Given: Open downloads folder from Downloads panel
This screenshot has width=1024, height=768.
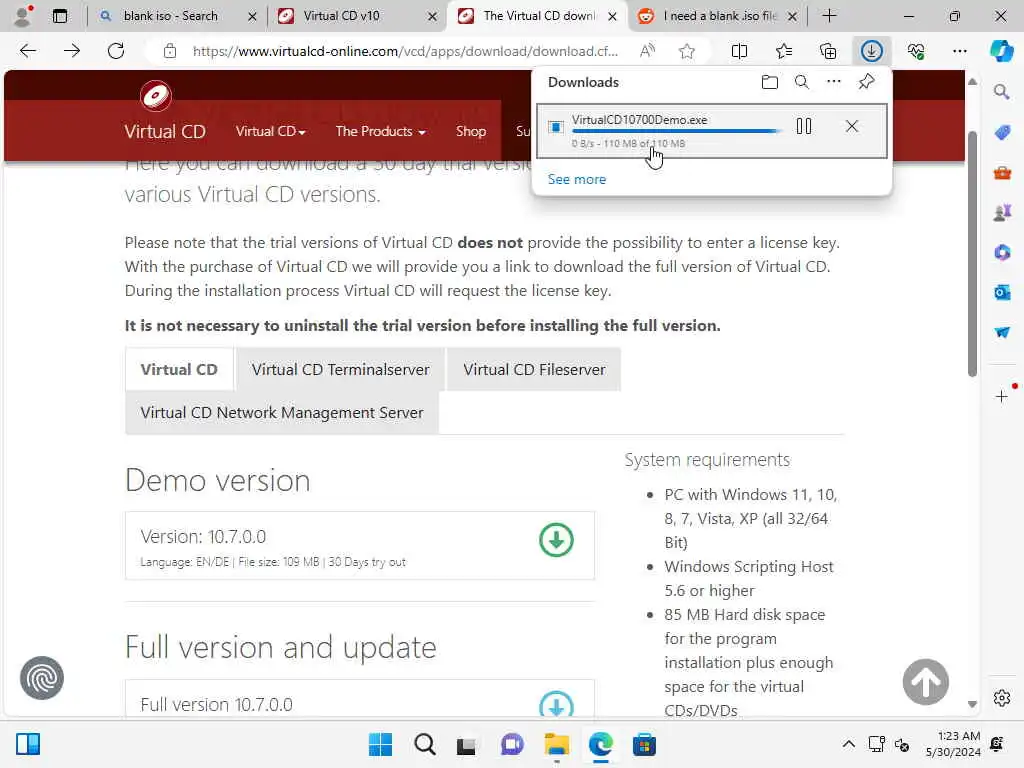Looking at the screenshot, I should click(770, 82).
